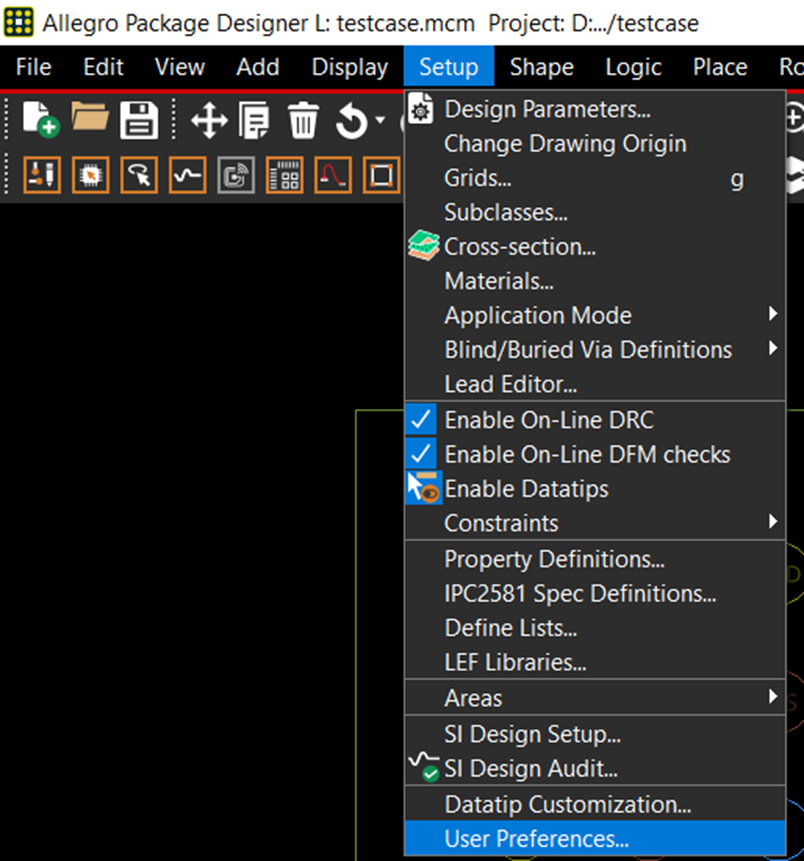
Task: Select the wire bond mode icon
Action: coord(333,177)
